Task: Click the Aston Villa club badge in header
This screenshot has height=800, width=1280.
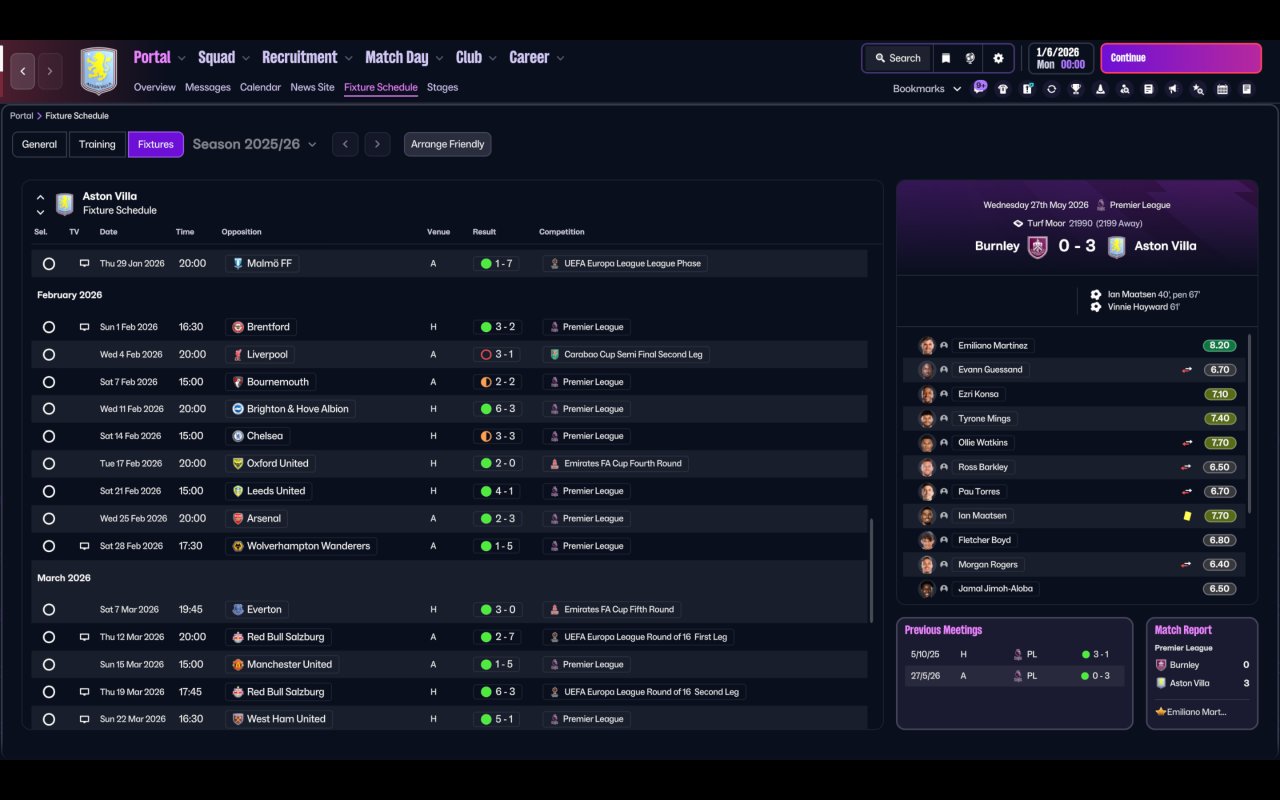Action: [99, 71]
